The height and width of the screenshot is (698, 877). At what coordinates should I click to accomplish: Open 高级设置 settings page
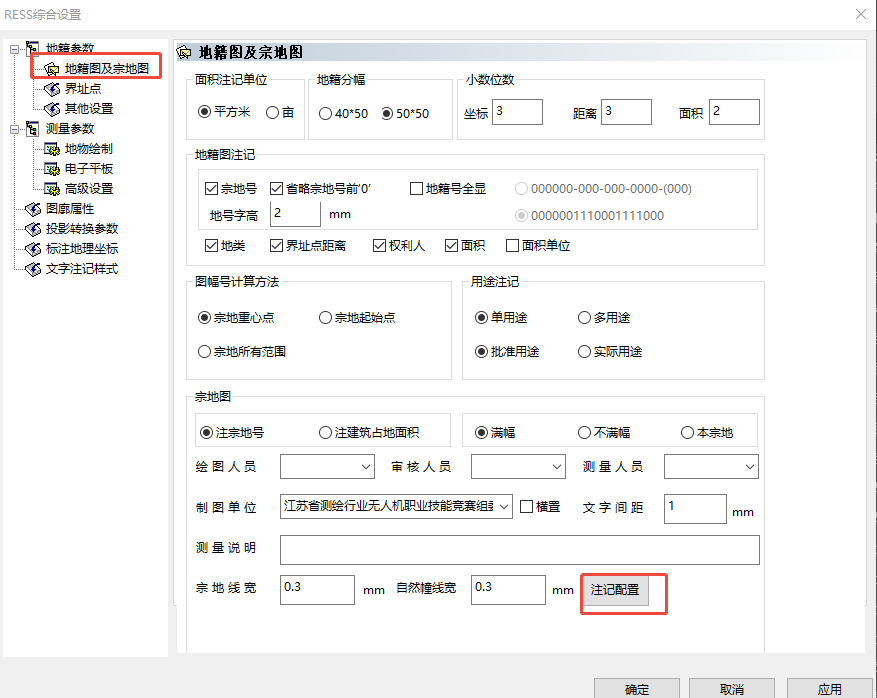pyautogui.click(x=89, y=189)
